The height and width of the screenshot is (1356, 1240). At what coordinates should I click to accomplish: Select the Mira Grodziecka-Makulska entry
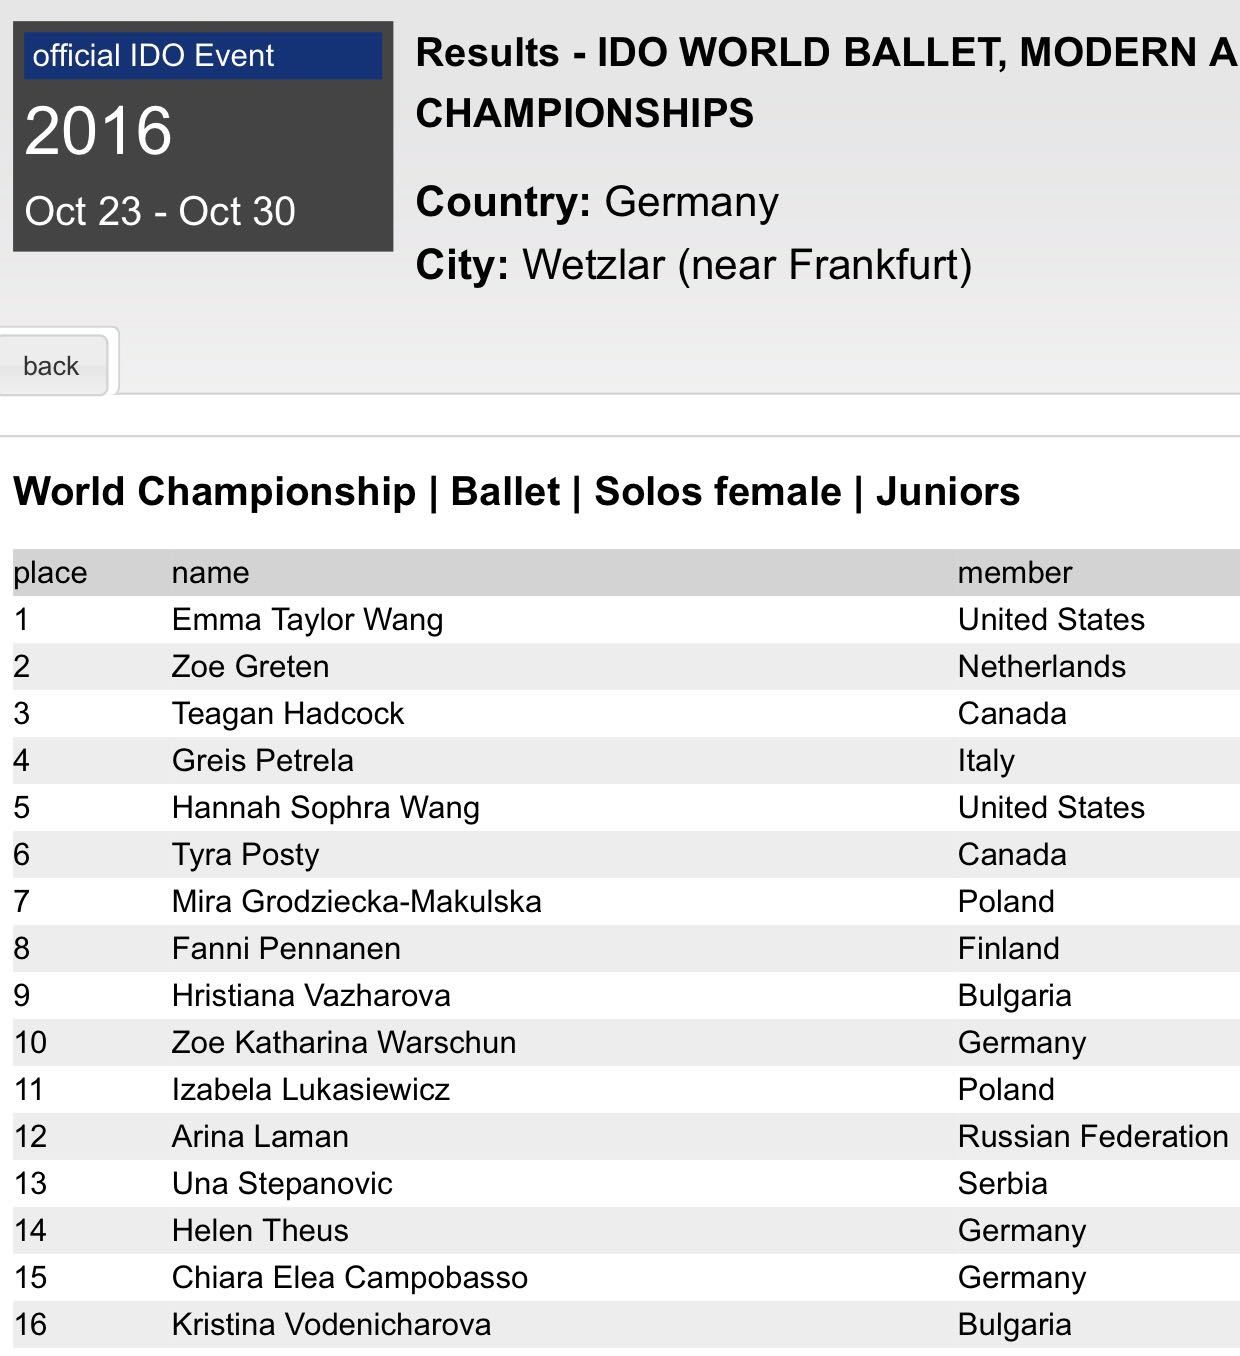[x=356, y=902]
